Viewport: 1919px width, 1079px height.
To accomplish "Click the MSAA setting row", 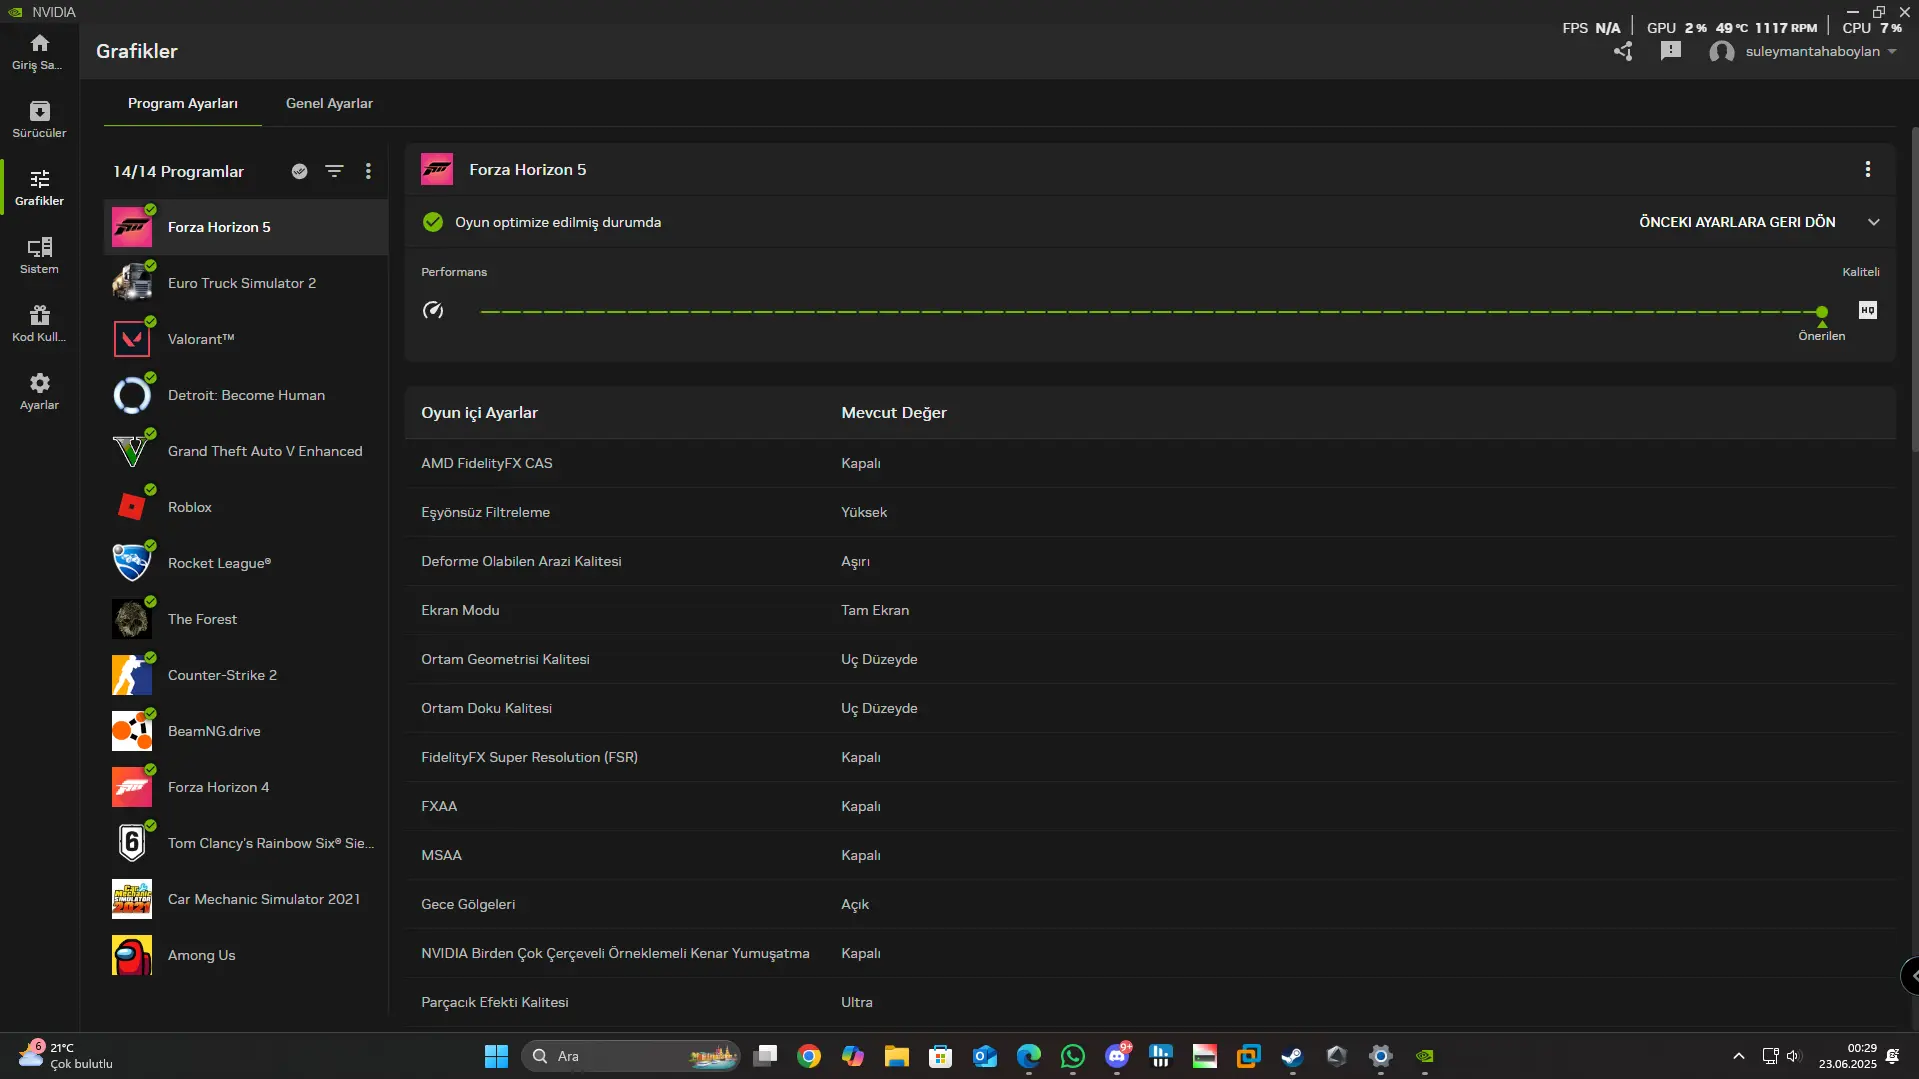I will 1150,855.
